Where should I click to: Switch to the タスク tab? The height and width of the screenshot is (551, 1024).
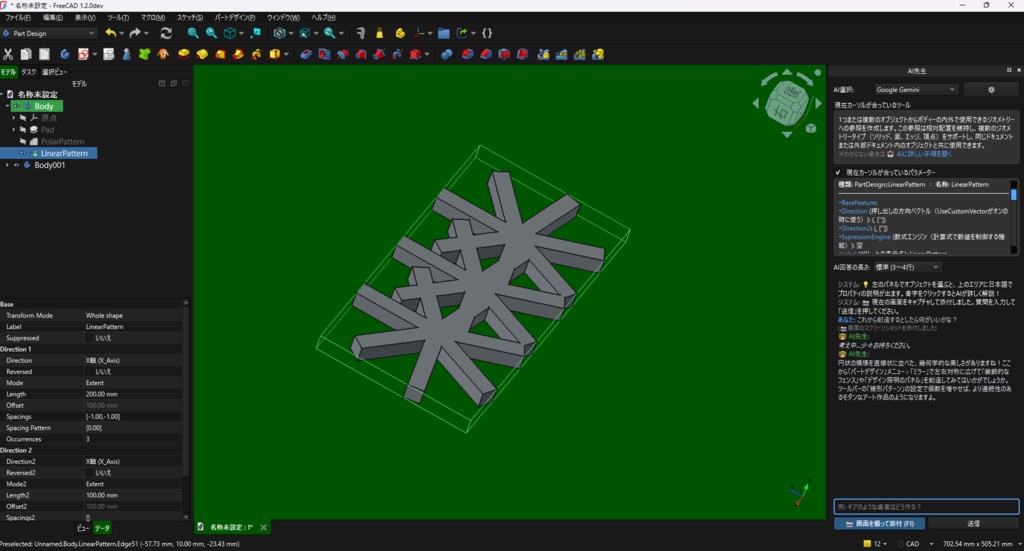point(29,72)
